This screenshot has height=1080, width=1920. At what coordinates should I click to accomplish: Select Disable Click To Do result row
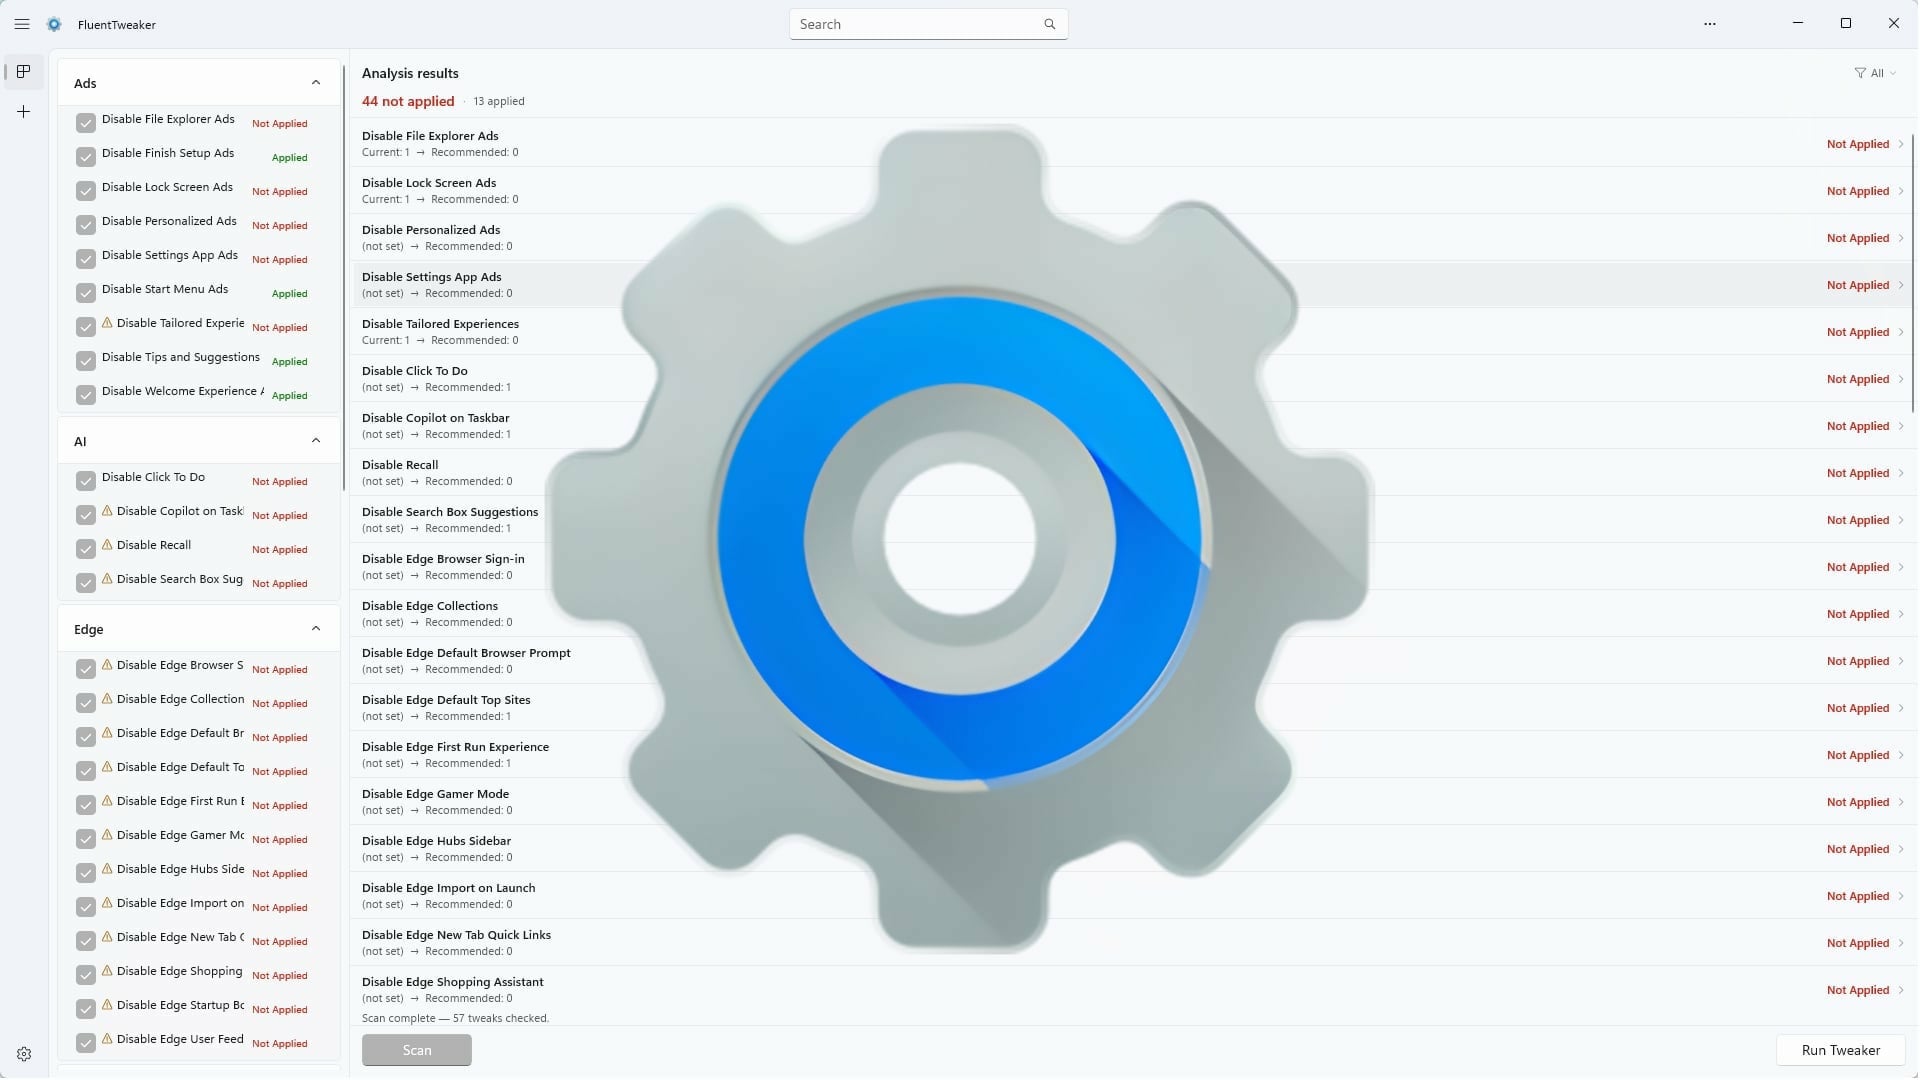tap(1131, 379)
